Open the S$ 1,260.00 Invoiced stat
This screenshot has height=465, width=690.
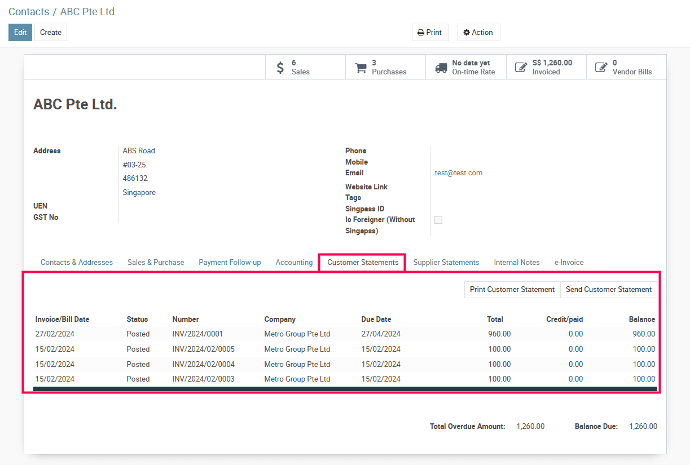[547, 67]
